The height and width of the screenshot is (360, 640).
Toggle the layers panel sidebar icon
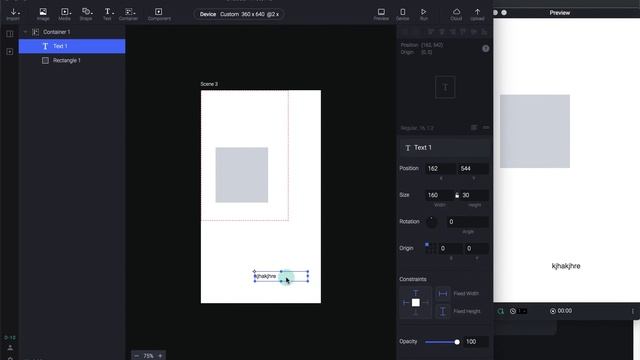pos(10,33)
